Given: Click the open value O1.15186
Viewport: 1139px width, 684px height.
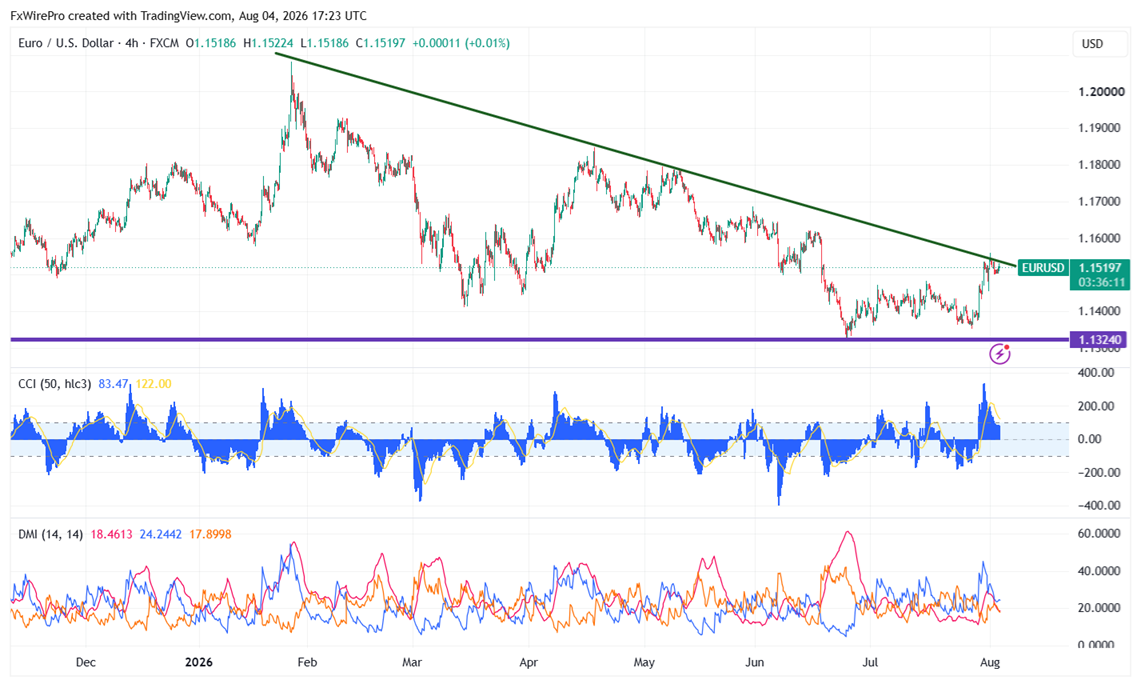Looking at the screenshot, I should point(211,44).
